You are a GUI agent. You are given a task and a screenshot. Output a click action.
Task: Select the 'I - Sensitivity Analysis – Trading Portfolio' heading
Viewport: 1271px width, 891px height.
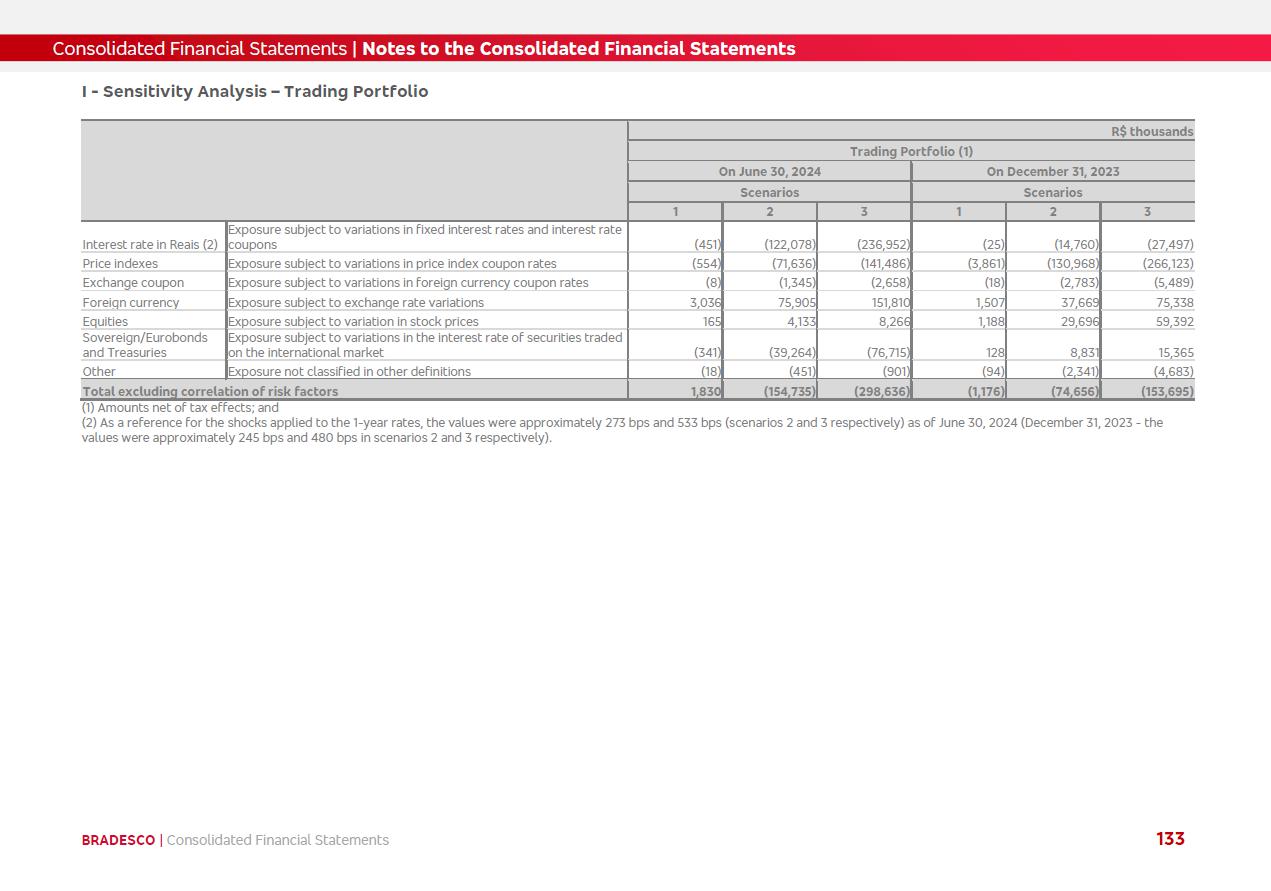click(x=255, y=92)
